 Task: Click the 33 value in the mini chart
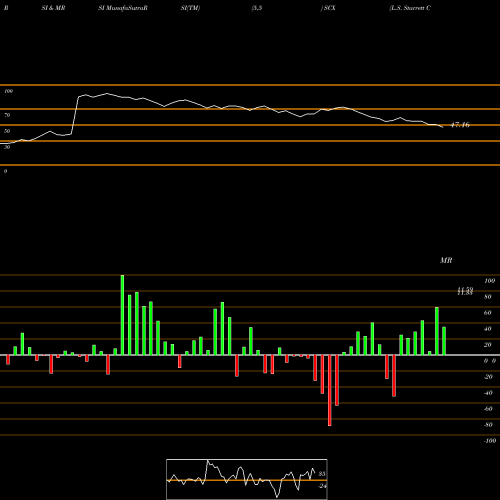click(322, 474)
